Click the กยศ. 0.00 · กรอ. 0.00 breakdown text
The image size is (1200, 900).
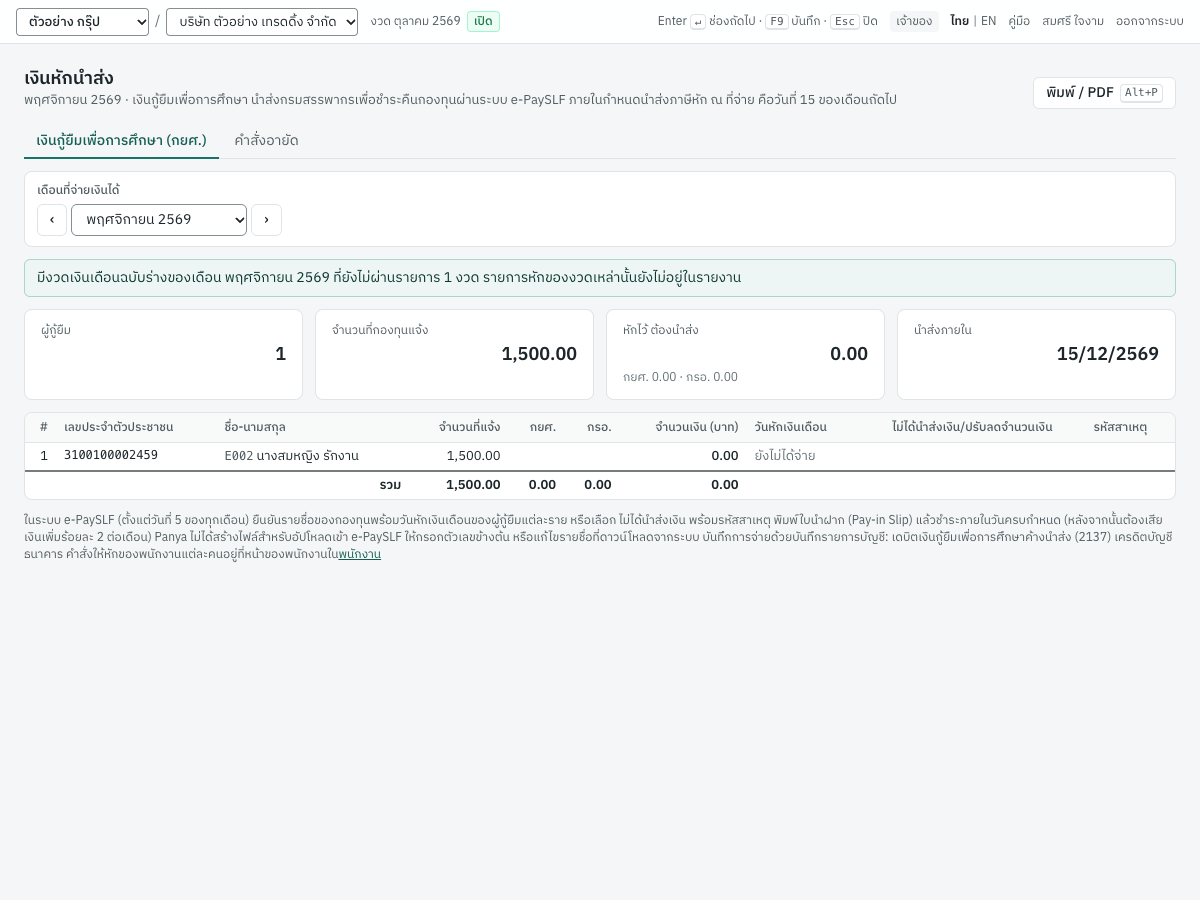tap(680, 377)
